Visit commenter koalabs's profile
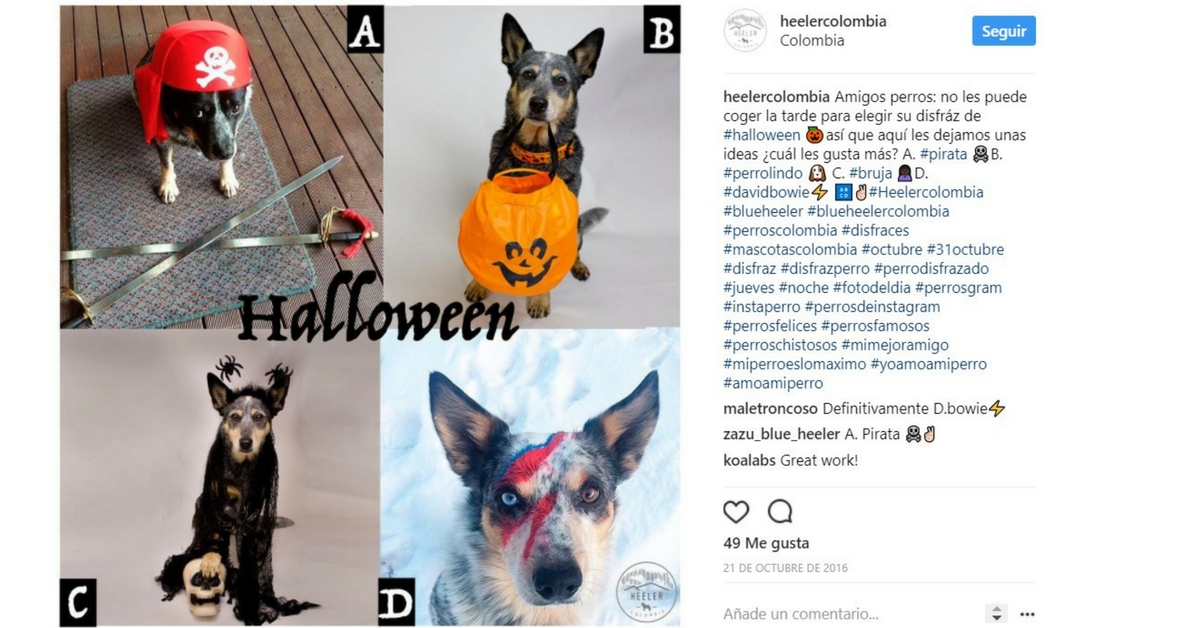The image size is (1200, 628). (750, 460)
